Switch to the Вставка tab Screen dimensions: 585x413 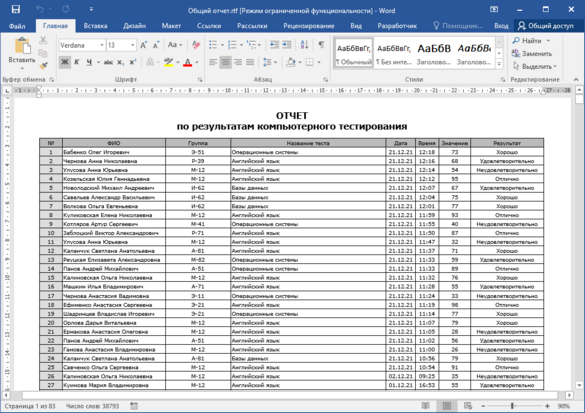96,26
